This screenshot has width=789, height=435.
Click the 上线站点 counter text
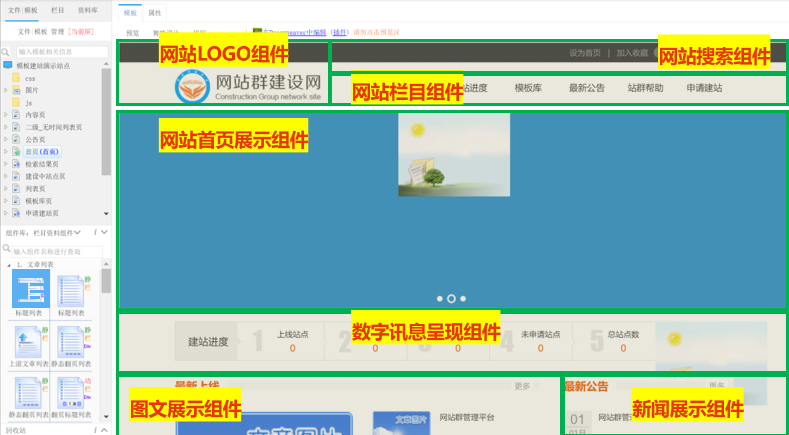point(293,334)
